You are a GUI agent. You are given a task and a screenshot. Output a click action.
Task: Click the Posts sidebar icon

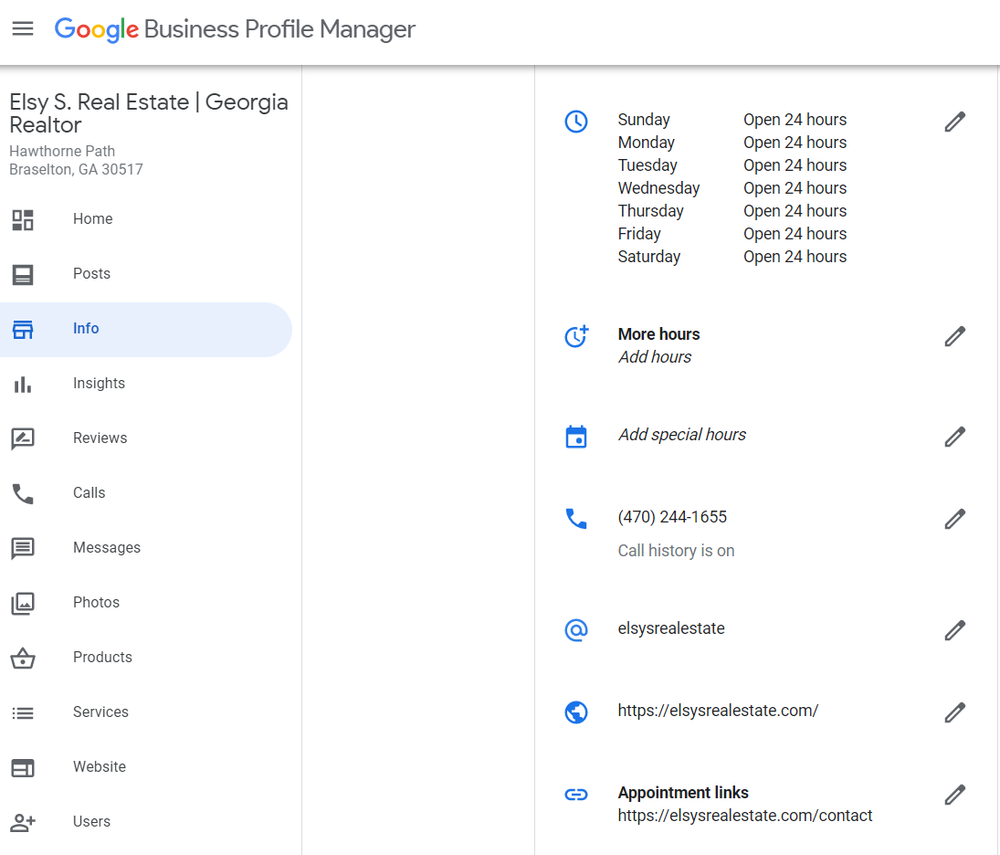pyautogui.click(x=23, y=275)
